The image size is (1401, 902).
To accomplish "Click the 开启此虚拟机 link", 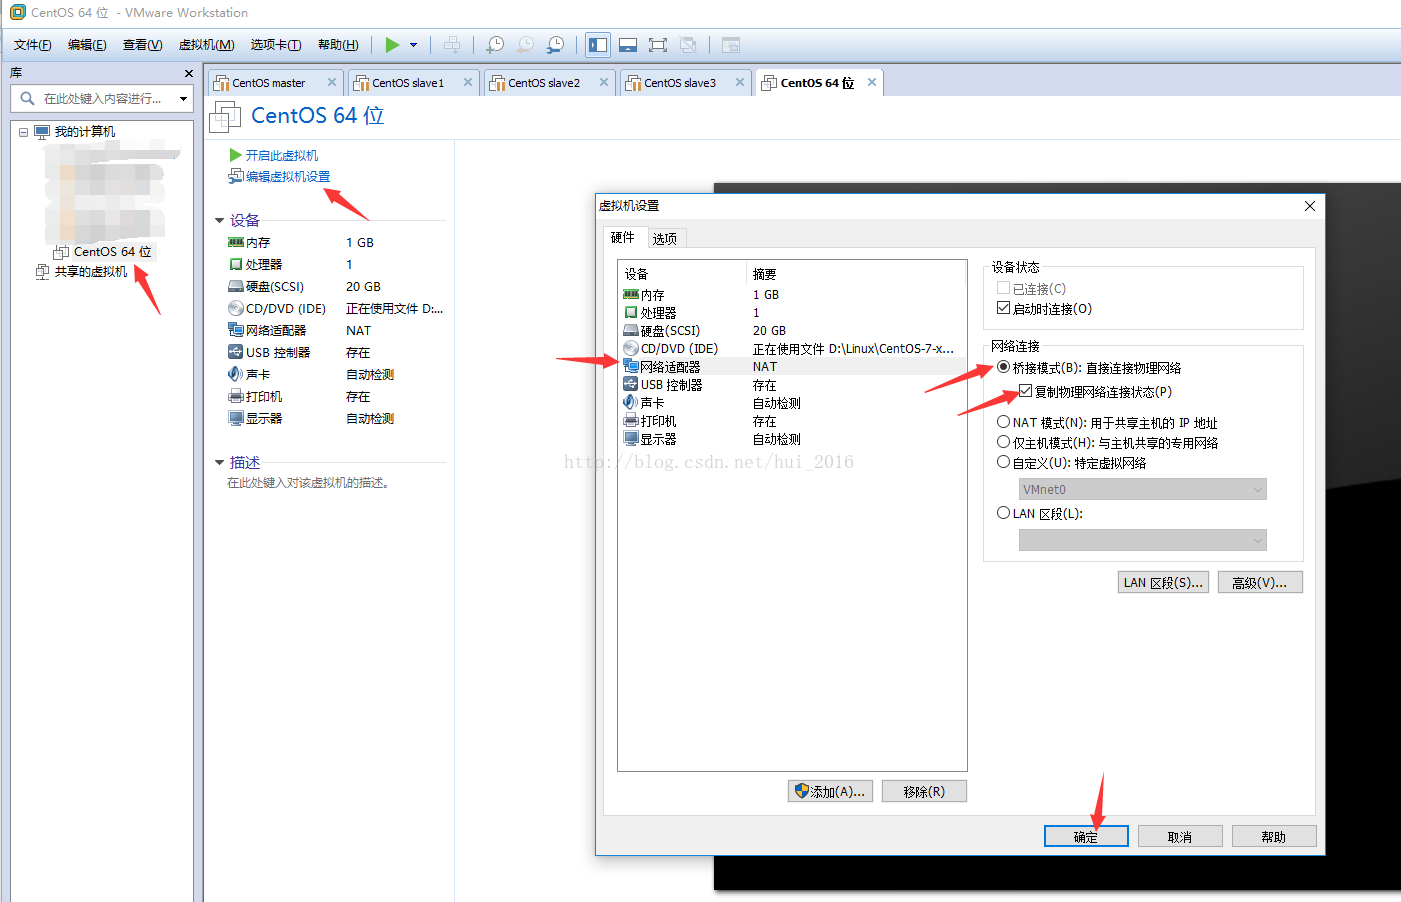I will (x=282, y=155).
